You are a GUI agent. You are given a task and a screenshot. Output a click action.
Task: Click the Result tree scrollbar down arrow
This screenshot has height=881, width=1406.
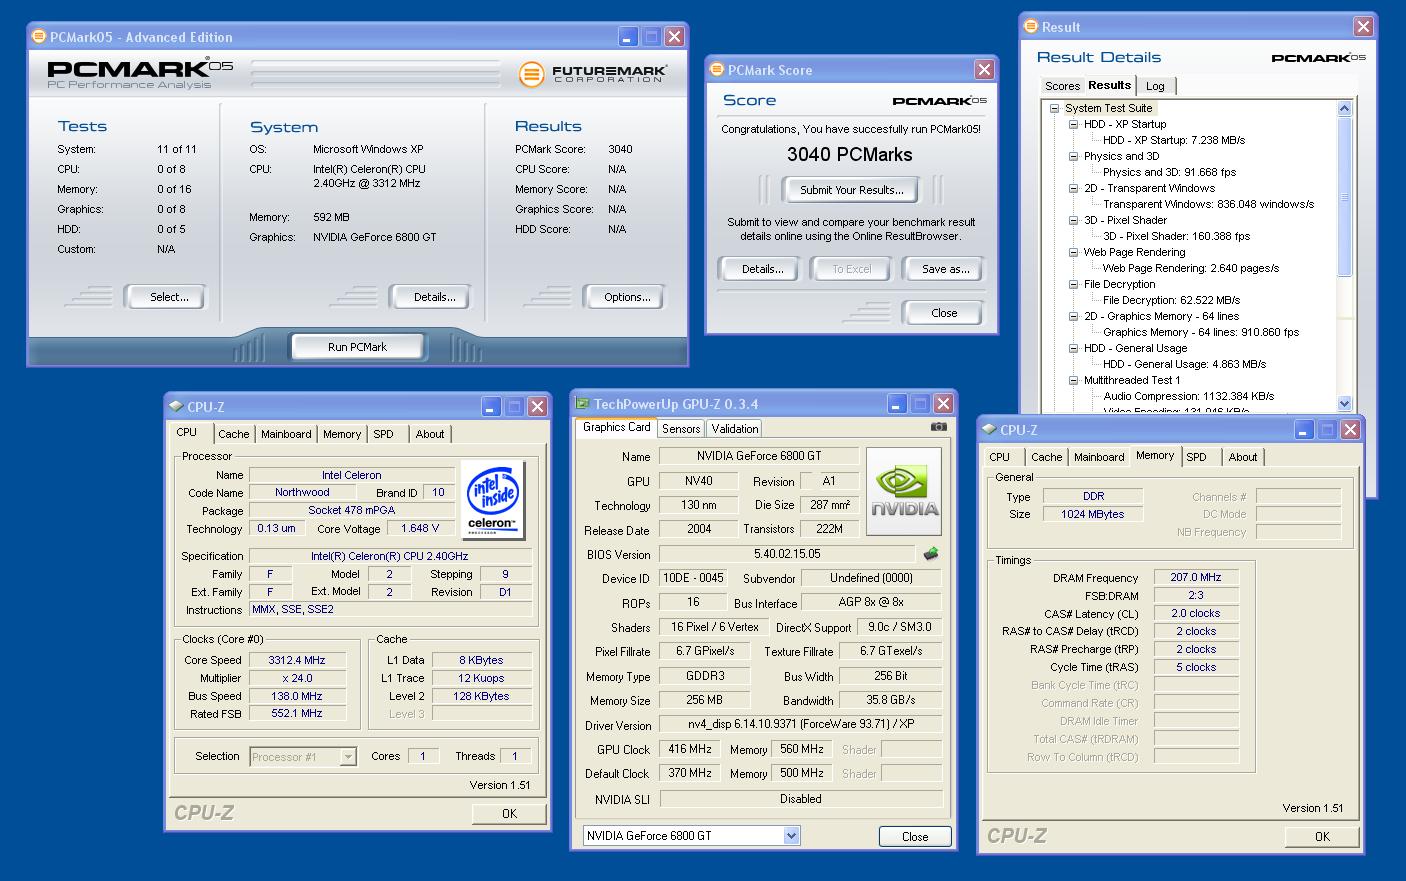click(1345, 403)
